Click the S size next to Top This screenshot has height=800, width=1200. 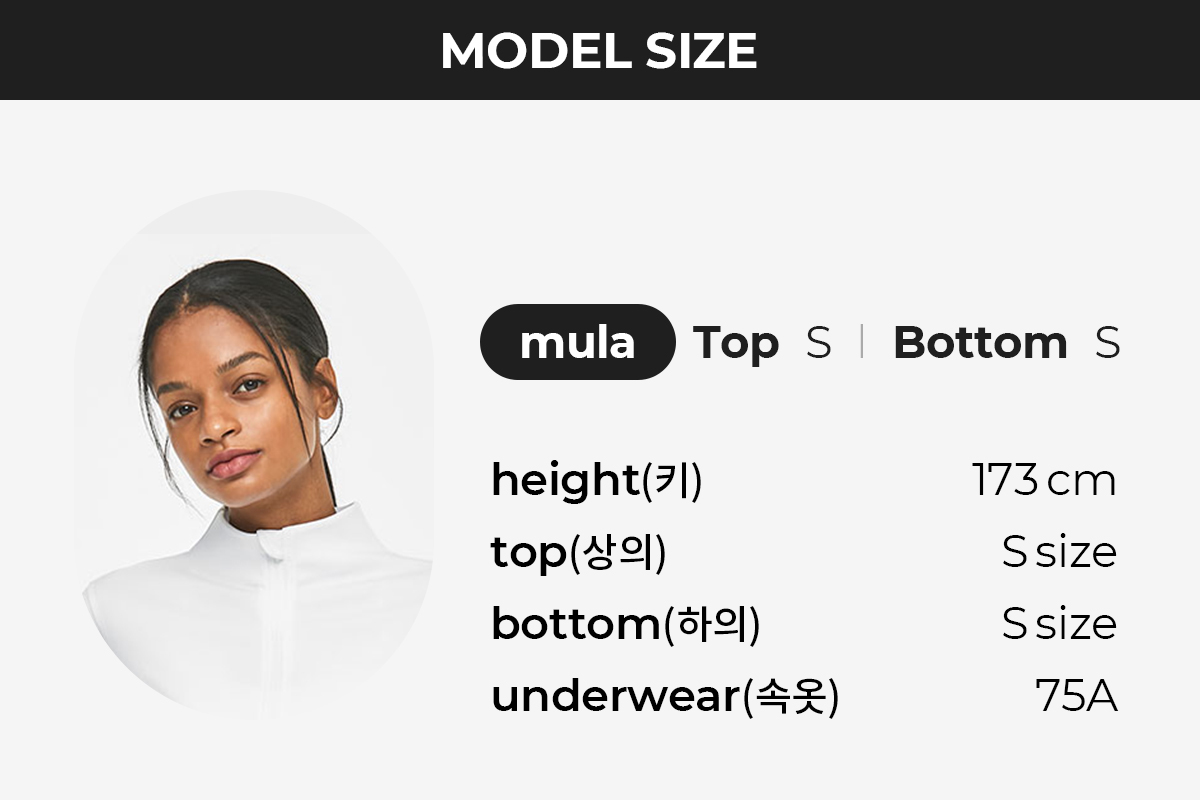tap(818, 343)
